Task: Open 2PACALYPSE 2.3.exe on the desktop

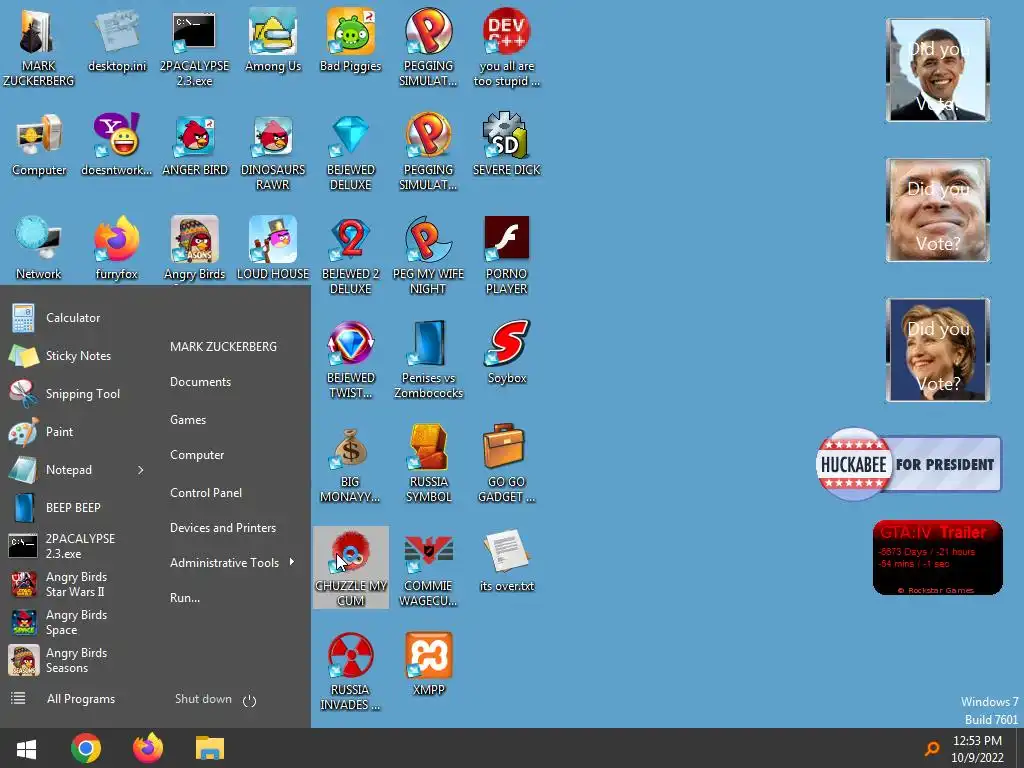Action: coord(195,47)
